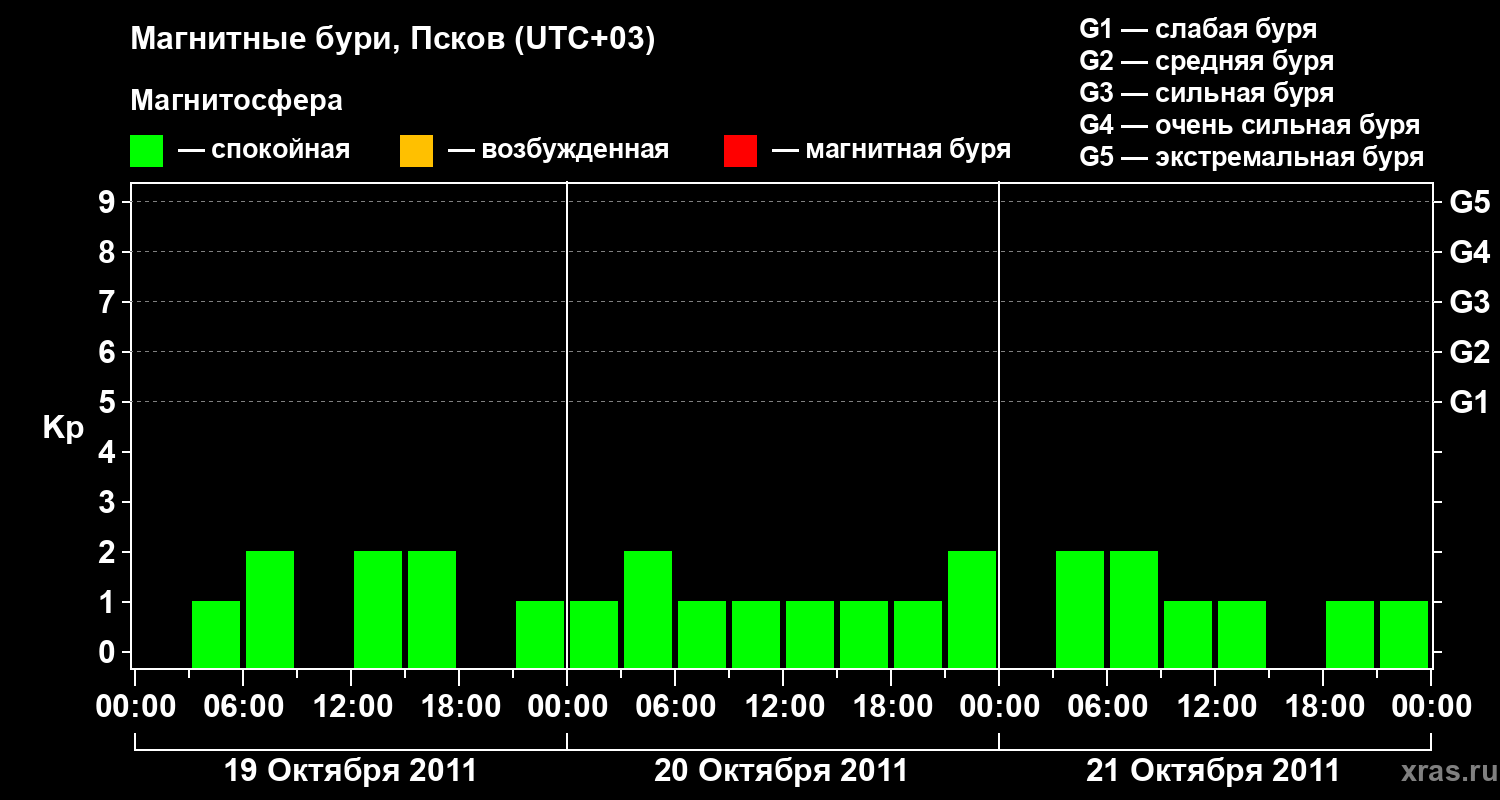The image size is (1500, 800).
Task: Click the '06:00' time label under 21 Октября
Action: click(x=1107, y=707)
